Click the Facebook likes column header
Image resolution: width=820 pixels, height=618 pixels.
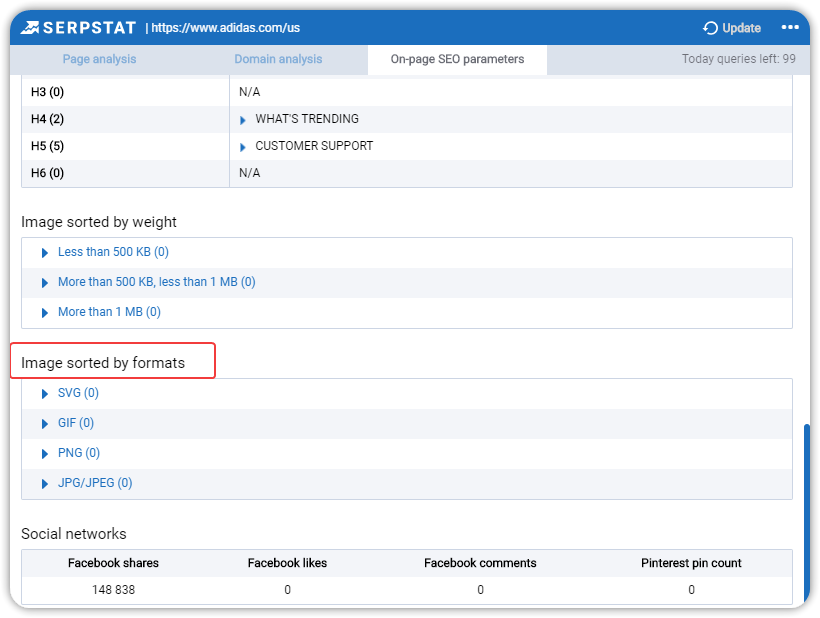(x=287, y=563)
